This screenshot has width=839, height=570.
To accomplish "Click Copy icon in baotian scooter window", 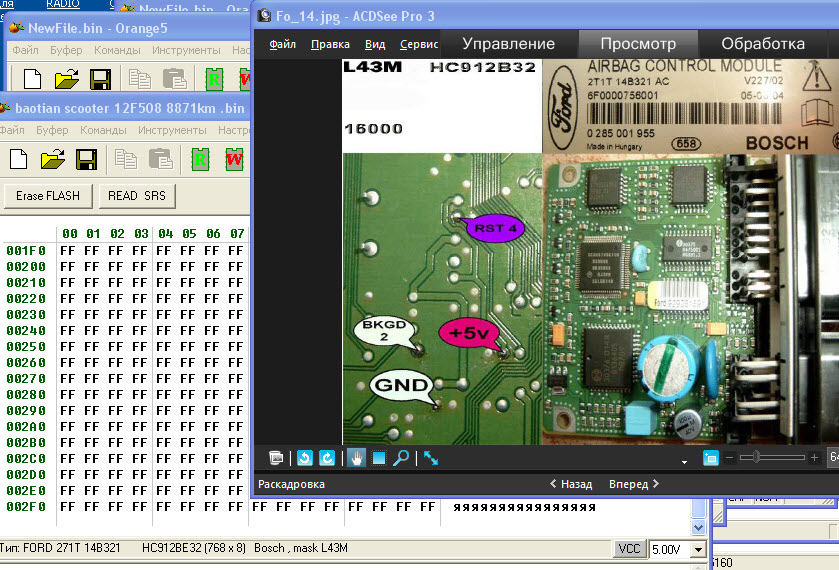I will 126,159.
